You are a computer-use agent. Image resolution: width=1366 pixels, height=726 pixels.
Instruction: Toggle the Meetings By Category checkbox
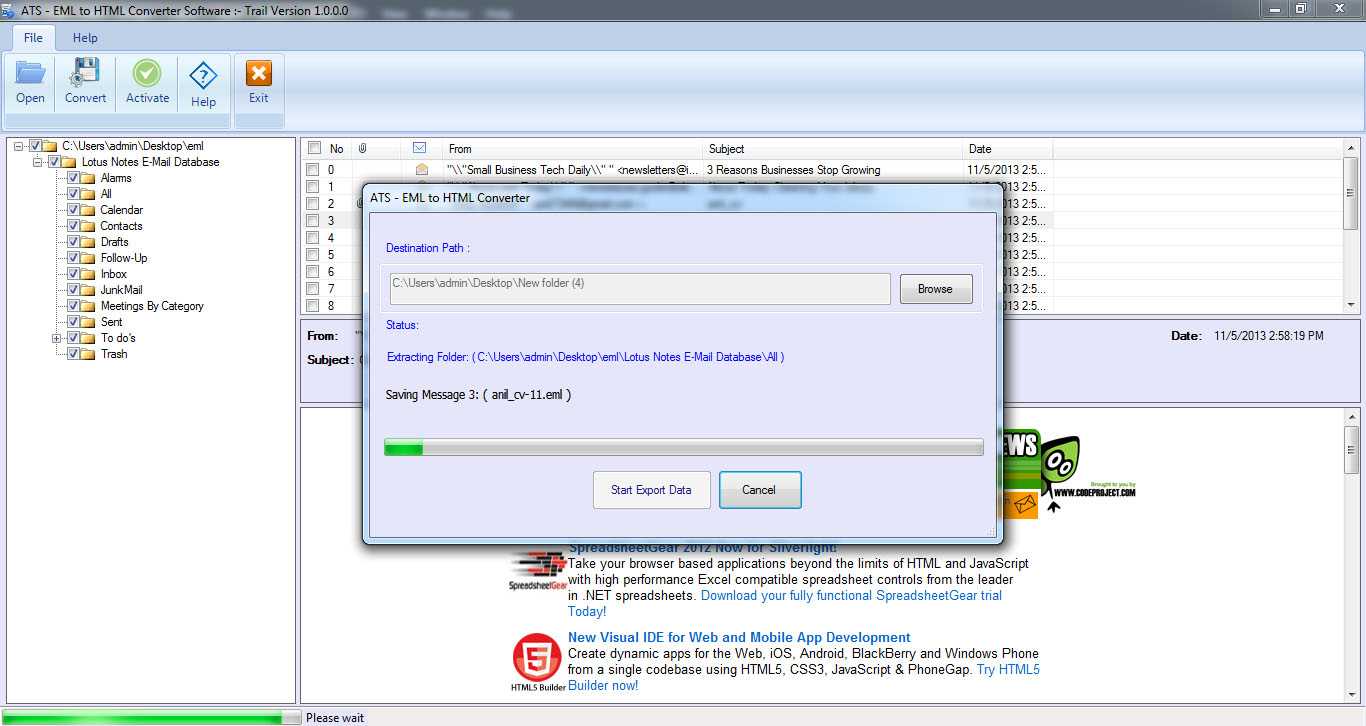(73, 306)
